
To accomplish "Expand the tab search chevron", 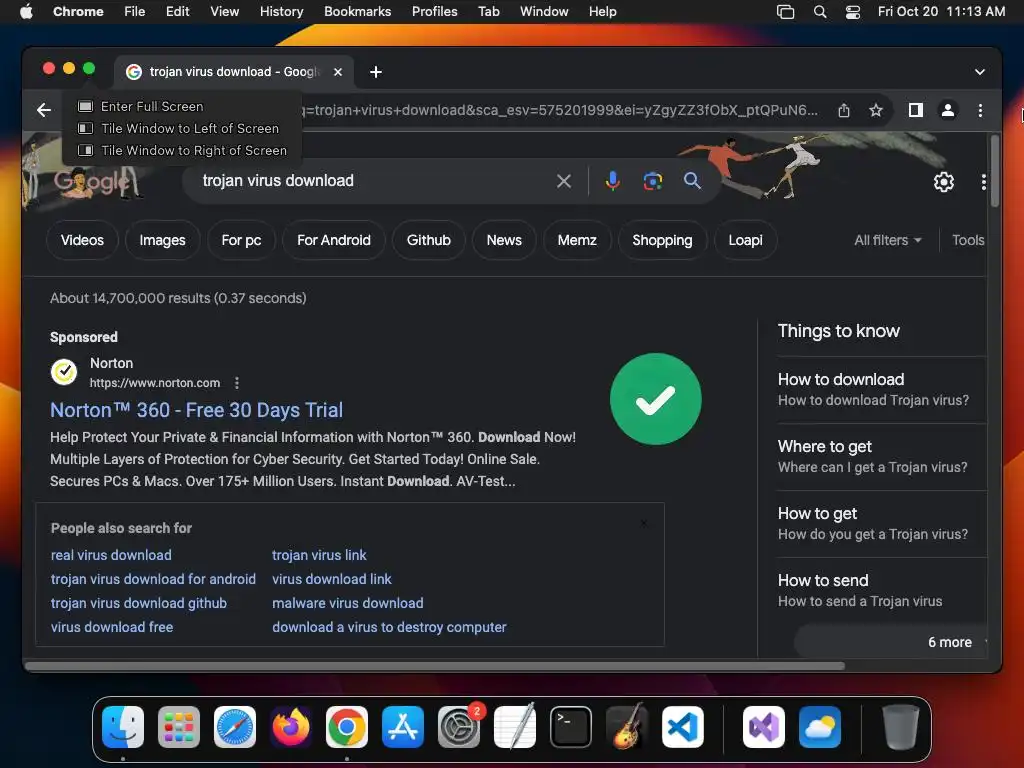I will pos(980,72).
